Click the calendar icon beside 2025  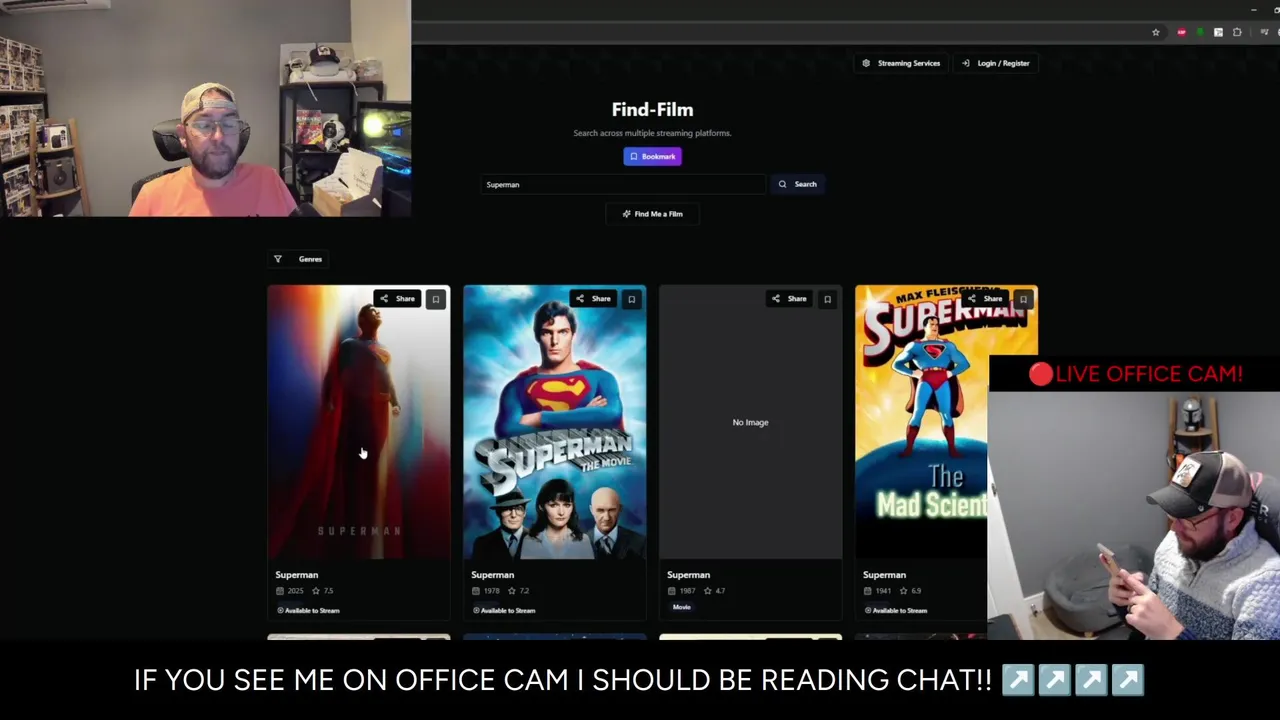(x=280, y=591)
